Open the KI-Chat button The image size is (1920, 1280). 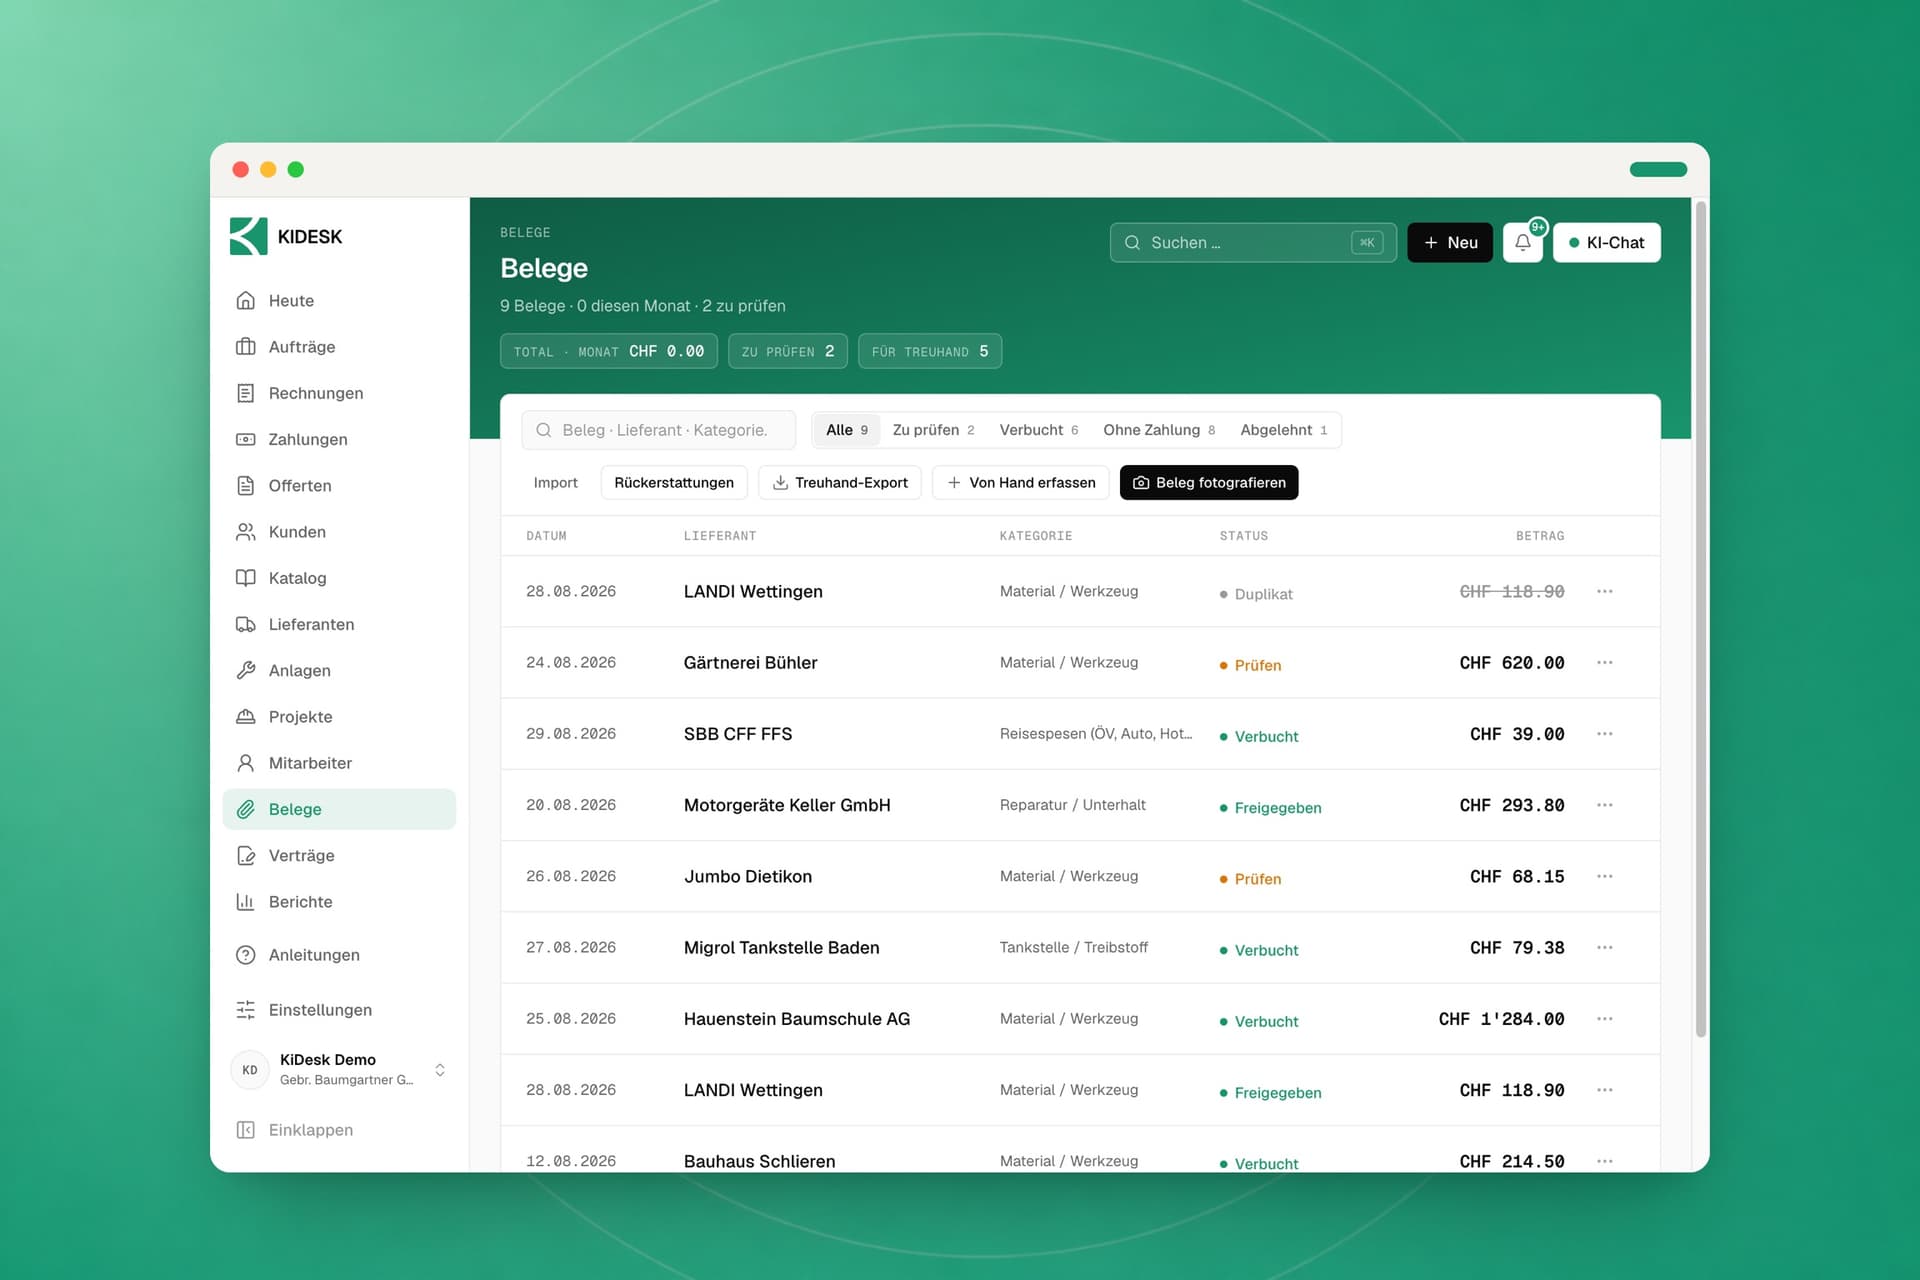tap(1607, 242)
